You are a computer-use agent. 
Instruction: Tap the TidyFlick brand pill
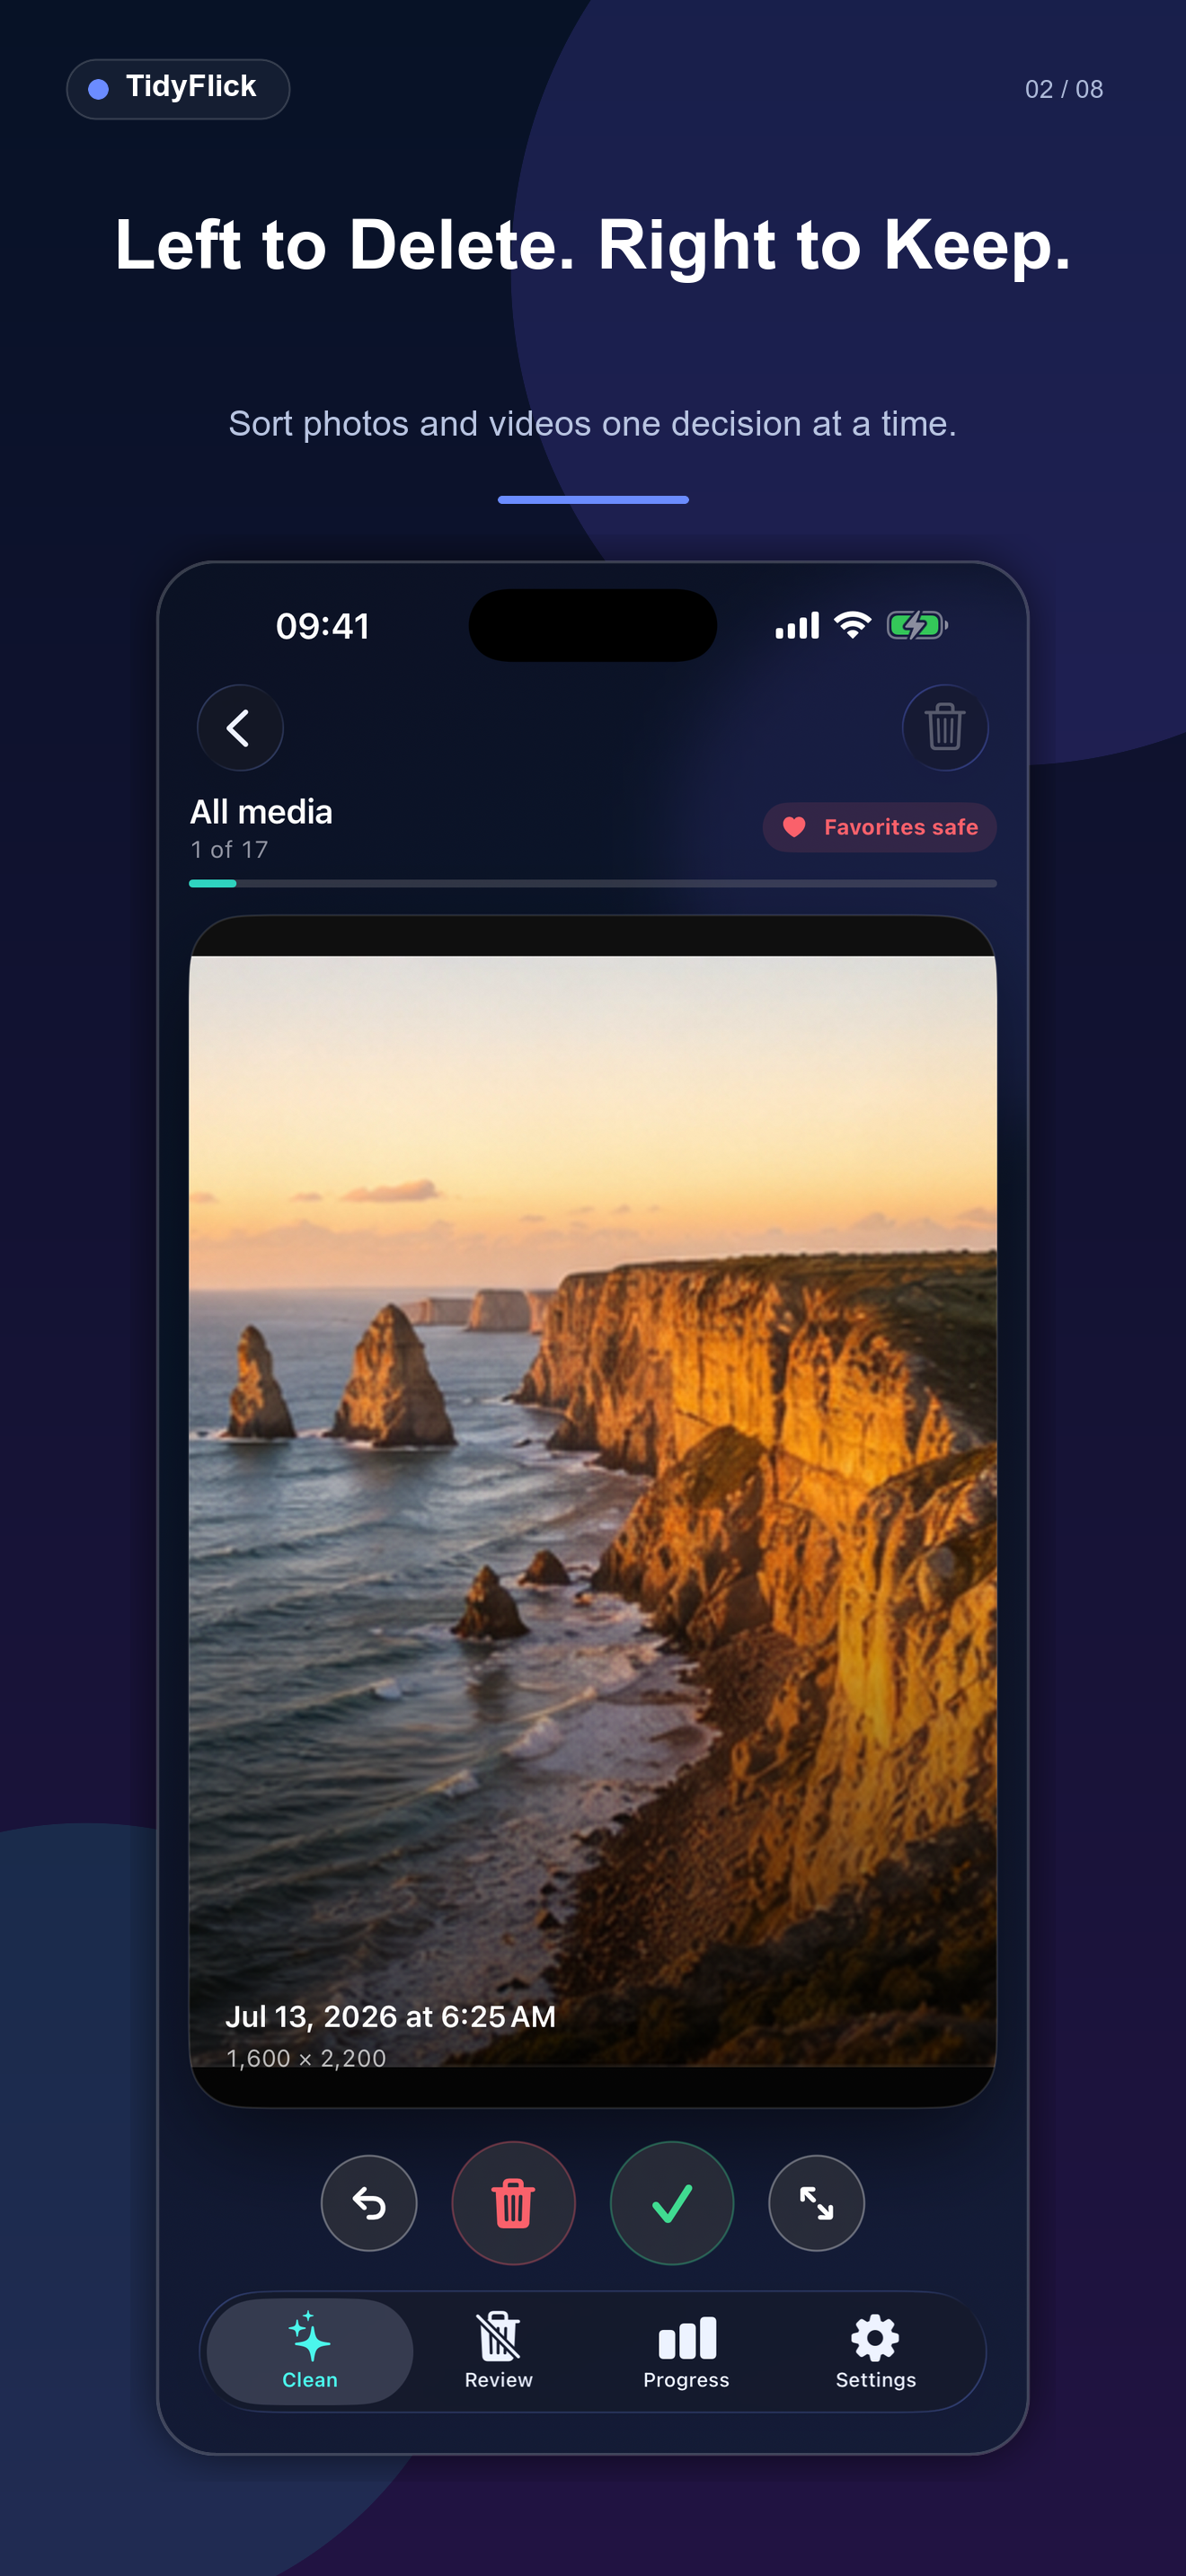click(x=178, y=89)
